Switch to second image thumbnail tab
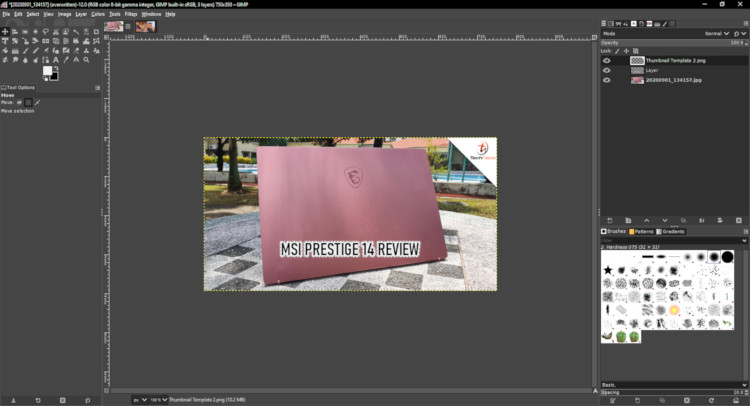The image size is (750, 406). [x=145, y=27]
